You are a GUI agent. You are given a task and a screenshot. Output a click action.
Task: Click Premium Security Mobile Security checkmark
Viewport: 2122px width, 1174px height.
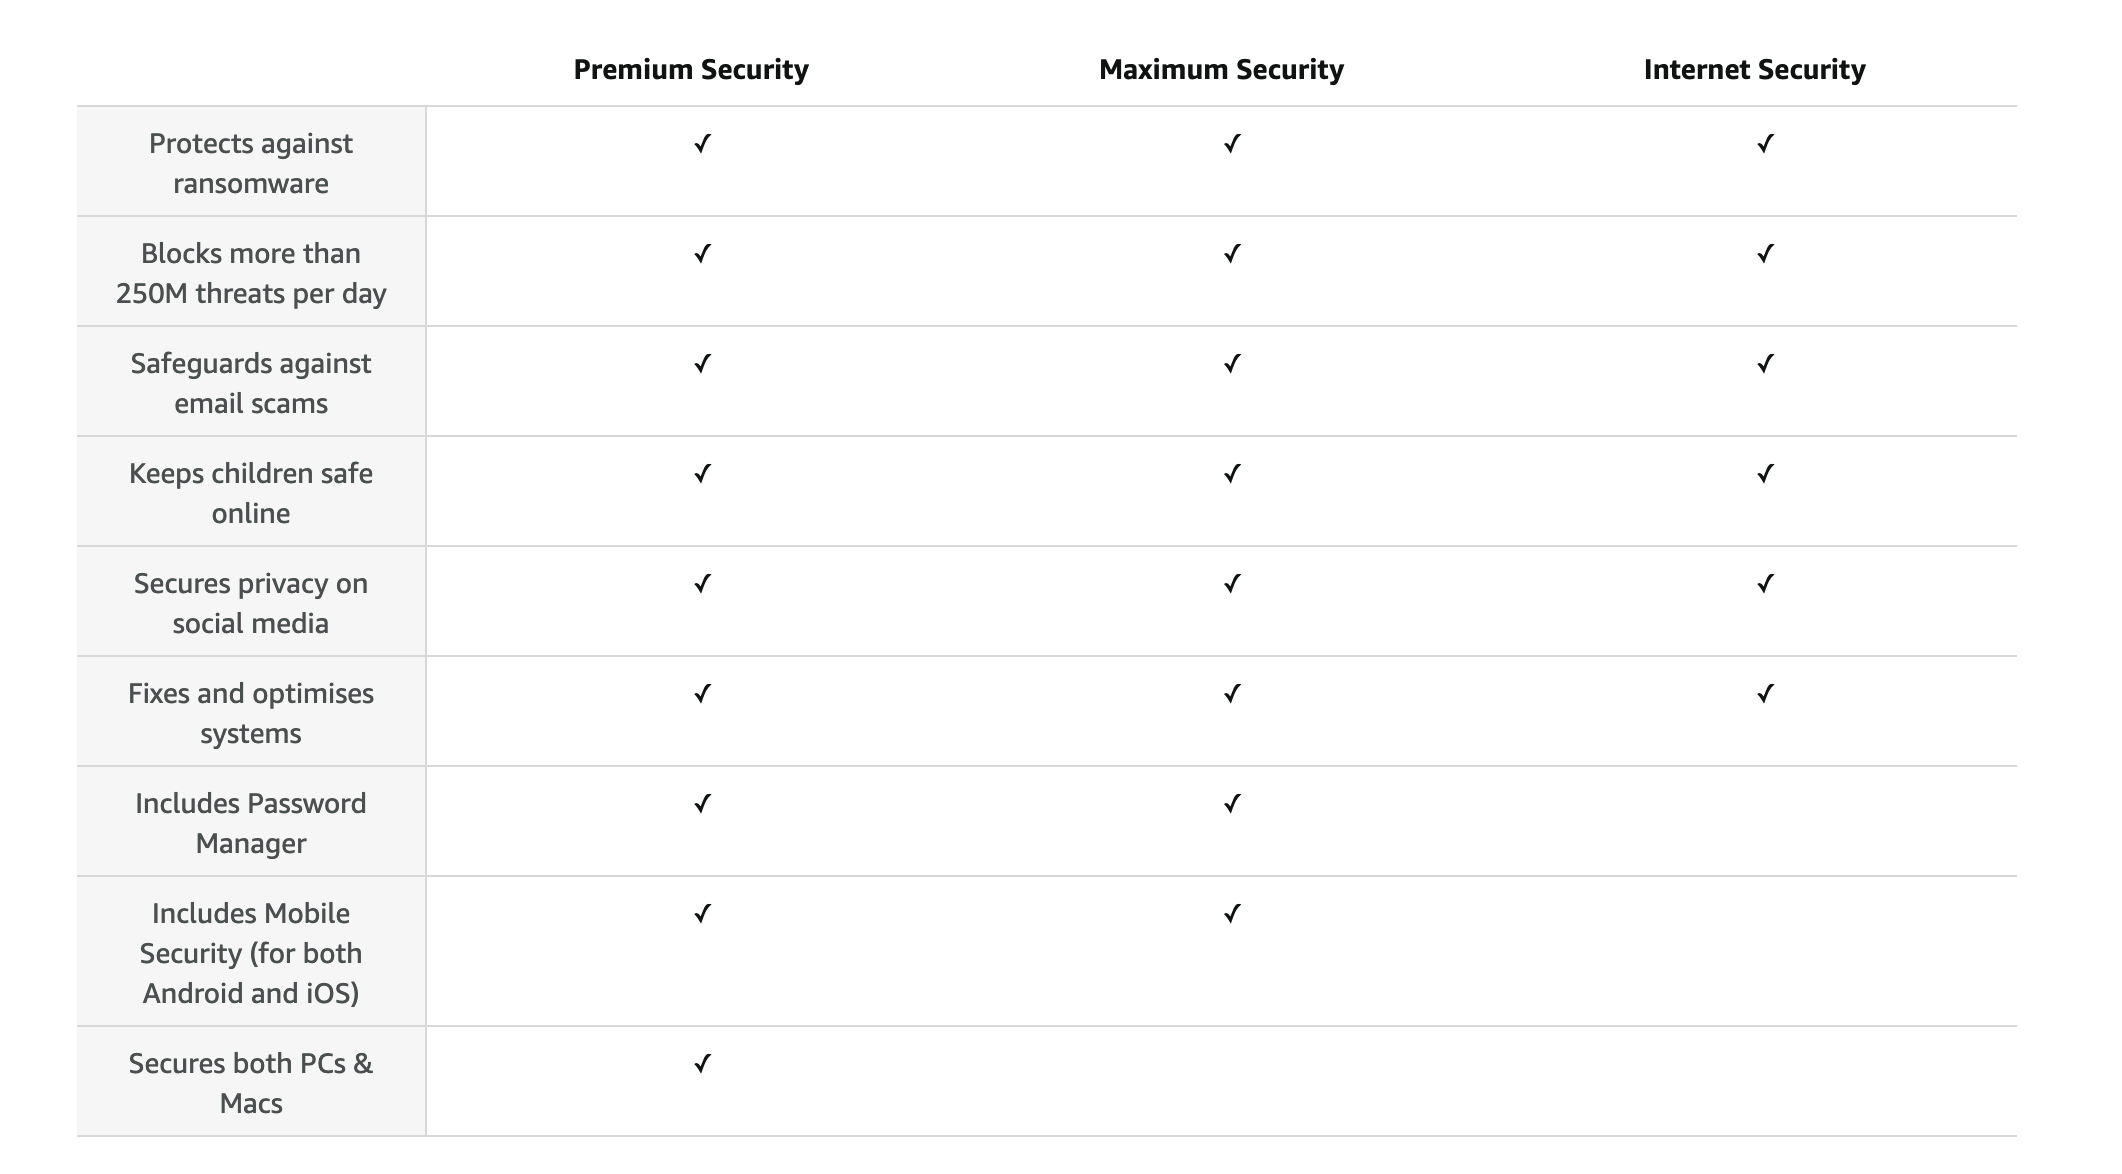click(702, 914)
